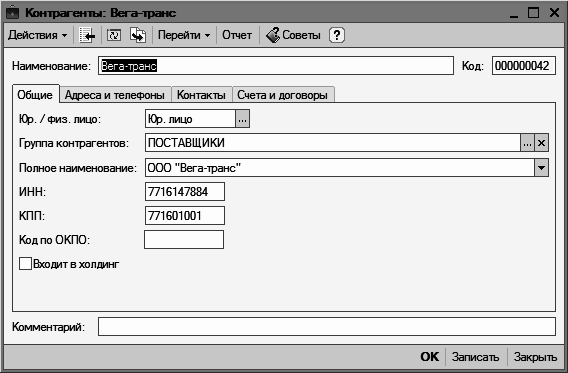Screen dimensions: 568x373
Task: Click the empty Код по ОКПО field
Action: (184, 239)
